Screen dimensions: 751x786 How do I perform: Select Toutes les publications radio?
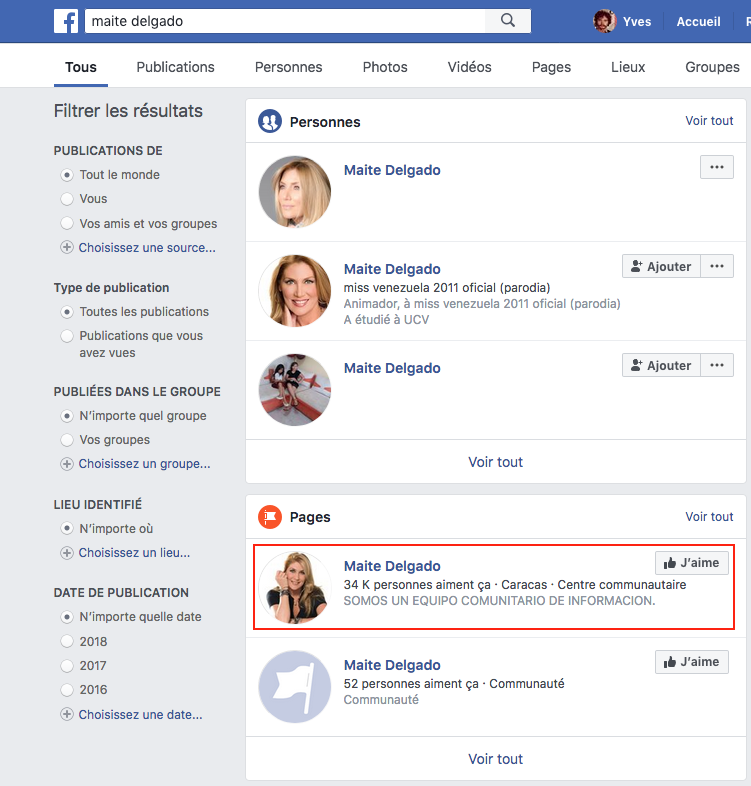pyautogui.click(x=67, y=312)
